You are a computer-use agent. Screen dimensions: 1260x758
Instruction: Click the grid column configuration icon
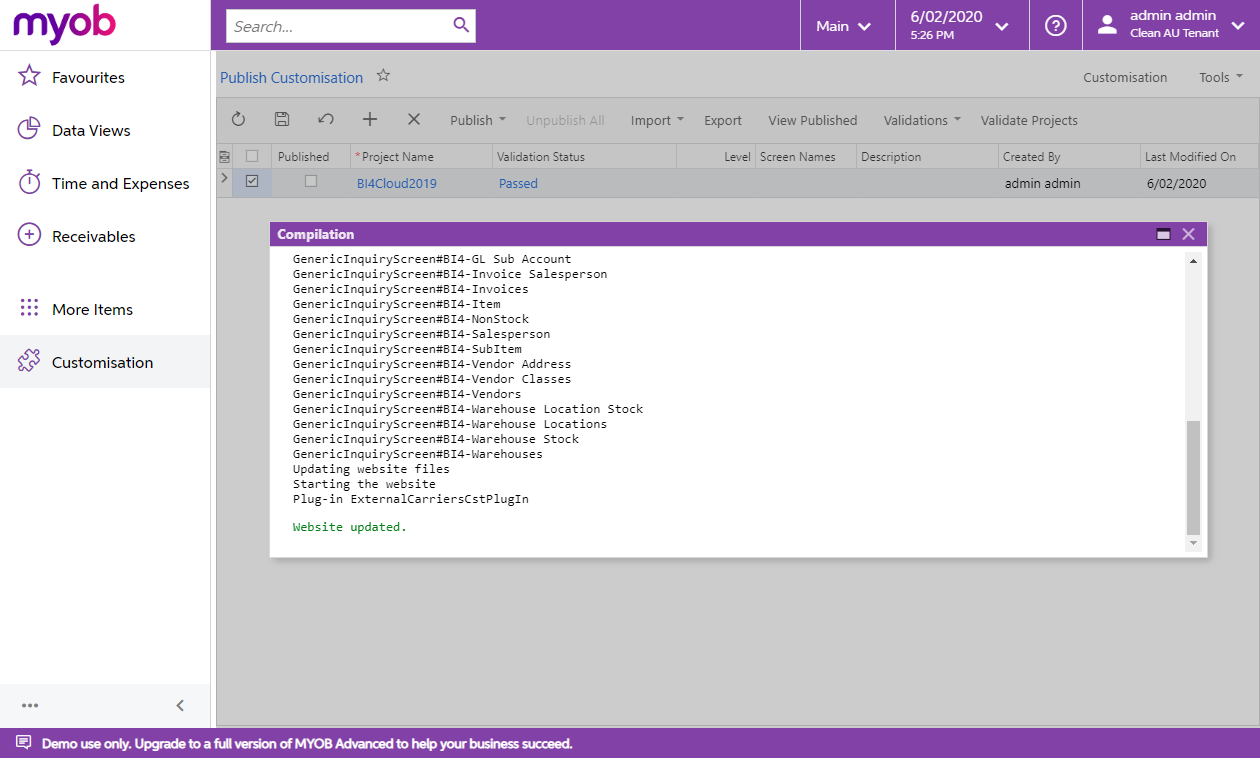[224, 157]
